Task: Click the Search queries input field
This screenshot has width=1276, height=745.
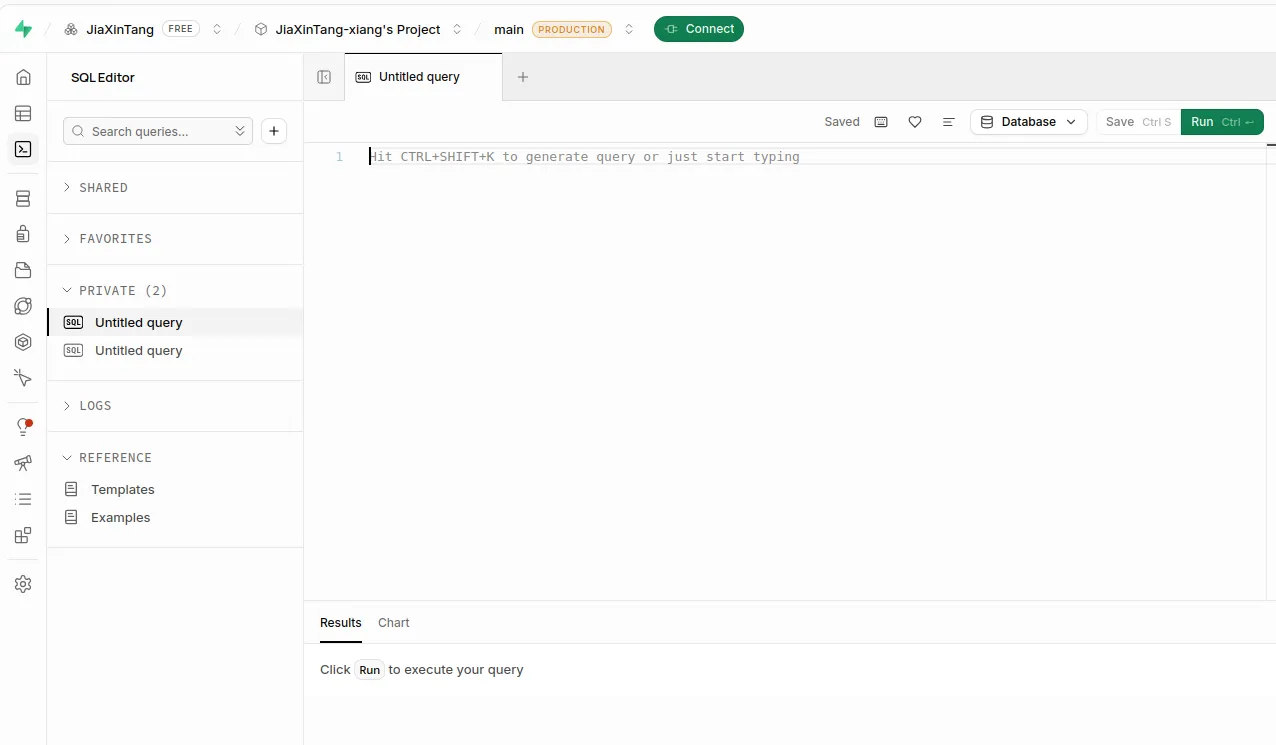Action: [158, 131]
